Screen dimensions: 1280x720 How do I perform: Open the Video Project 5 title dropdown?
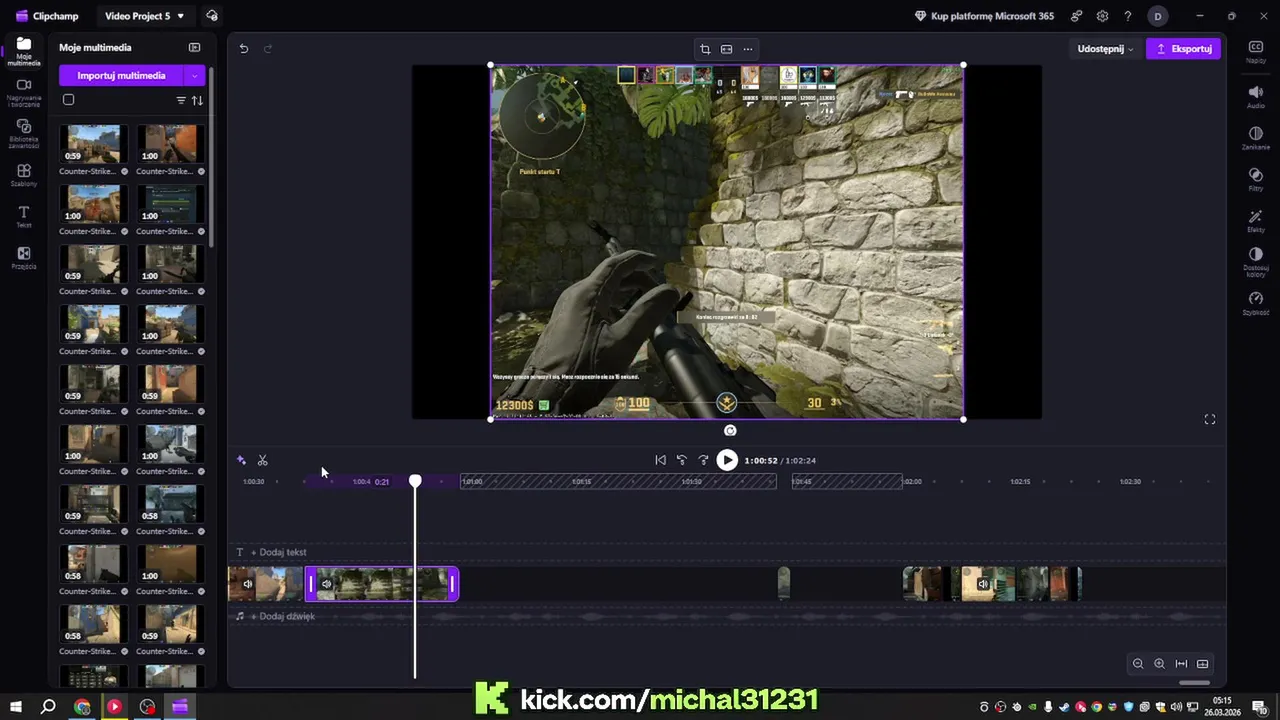[x=145, y=16]
